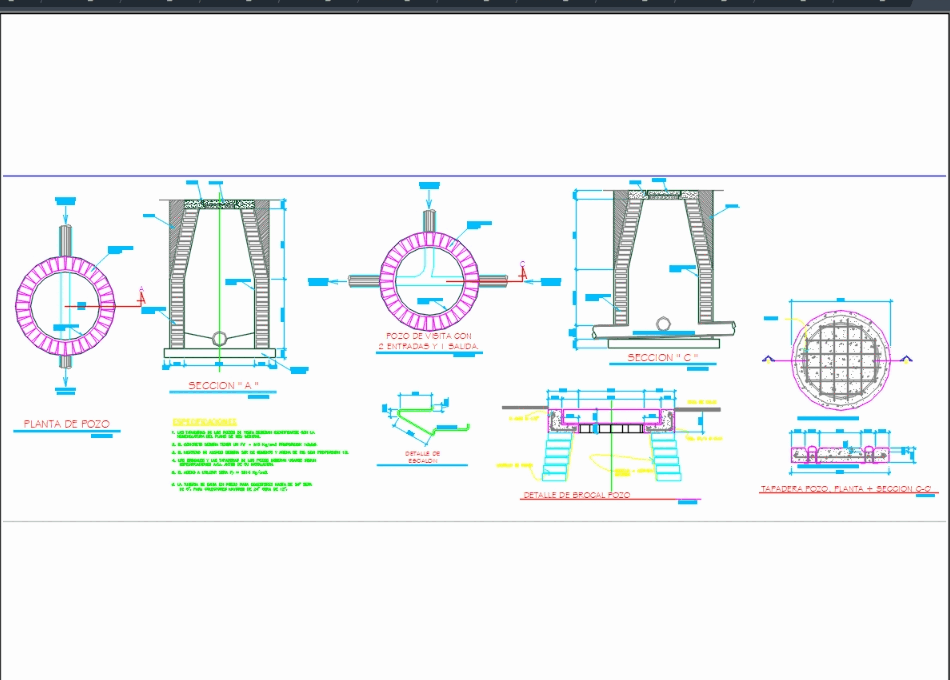Click the Detalle de Brocal Pozo title
This screenshot has height=680, width=950.
[x=578, y=493]
